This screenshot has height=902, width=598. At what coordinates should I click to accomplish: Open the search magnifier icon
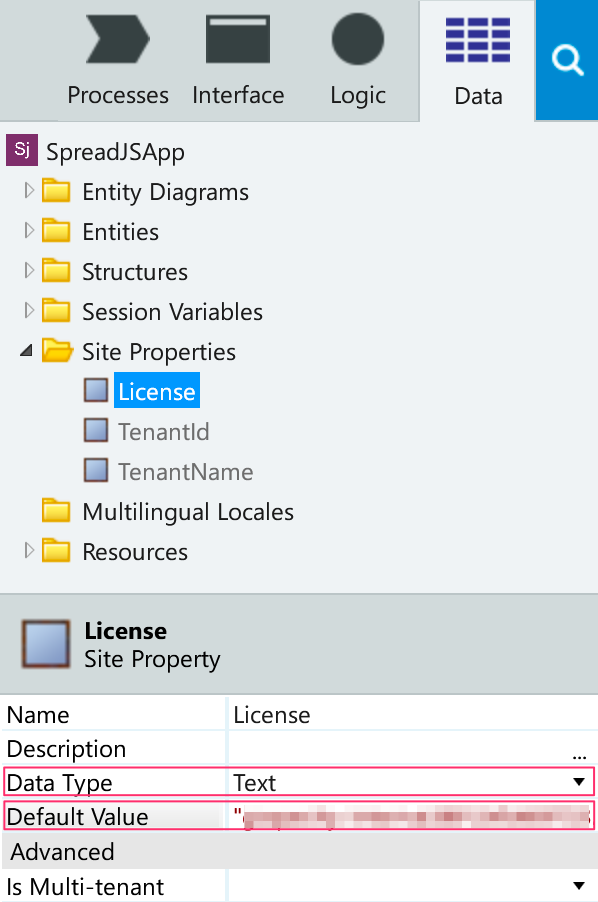tap(567, 60)
